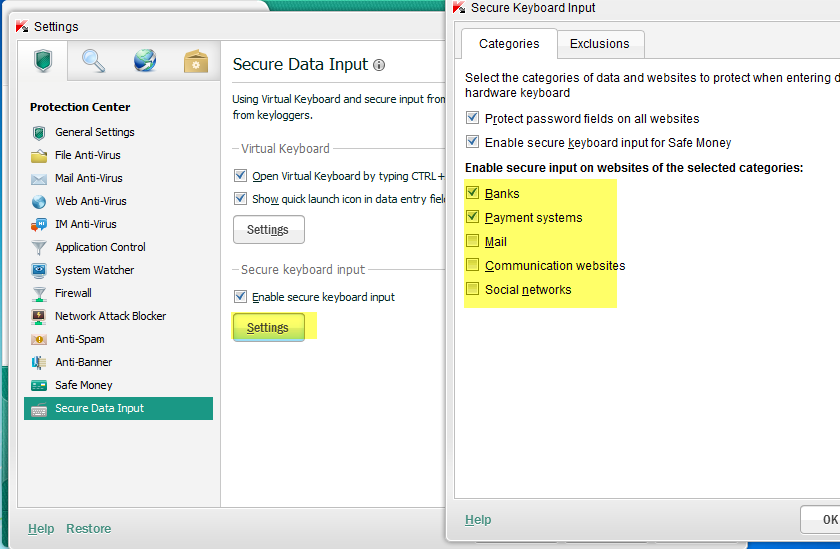
Task: Uncheck the Banks category checkbox
Action: point(472,192)
